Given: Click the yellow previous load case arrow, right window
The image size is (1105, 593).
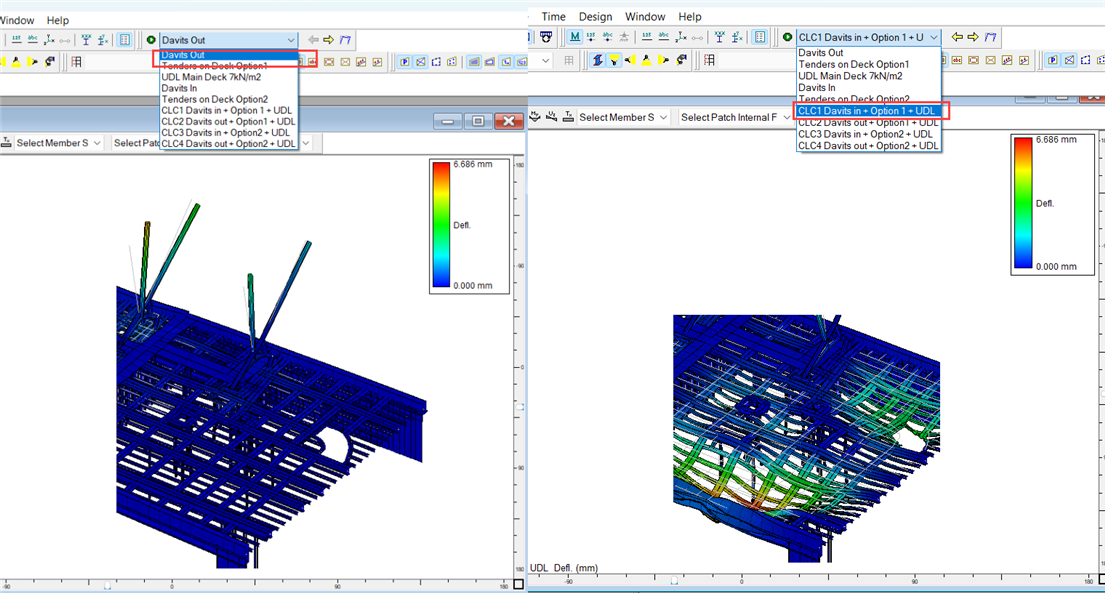Looking at the screenshot, I should (957, 37).
